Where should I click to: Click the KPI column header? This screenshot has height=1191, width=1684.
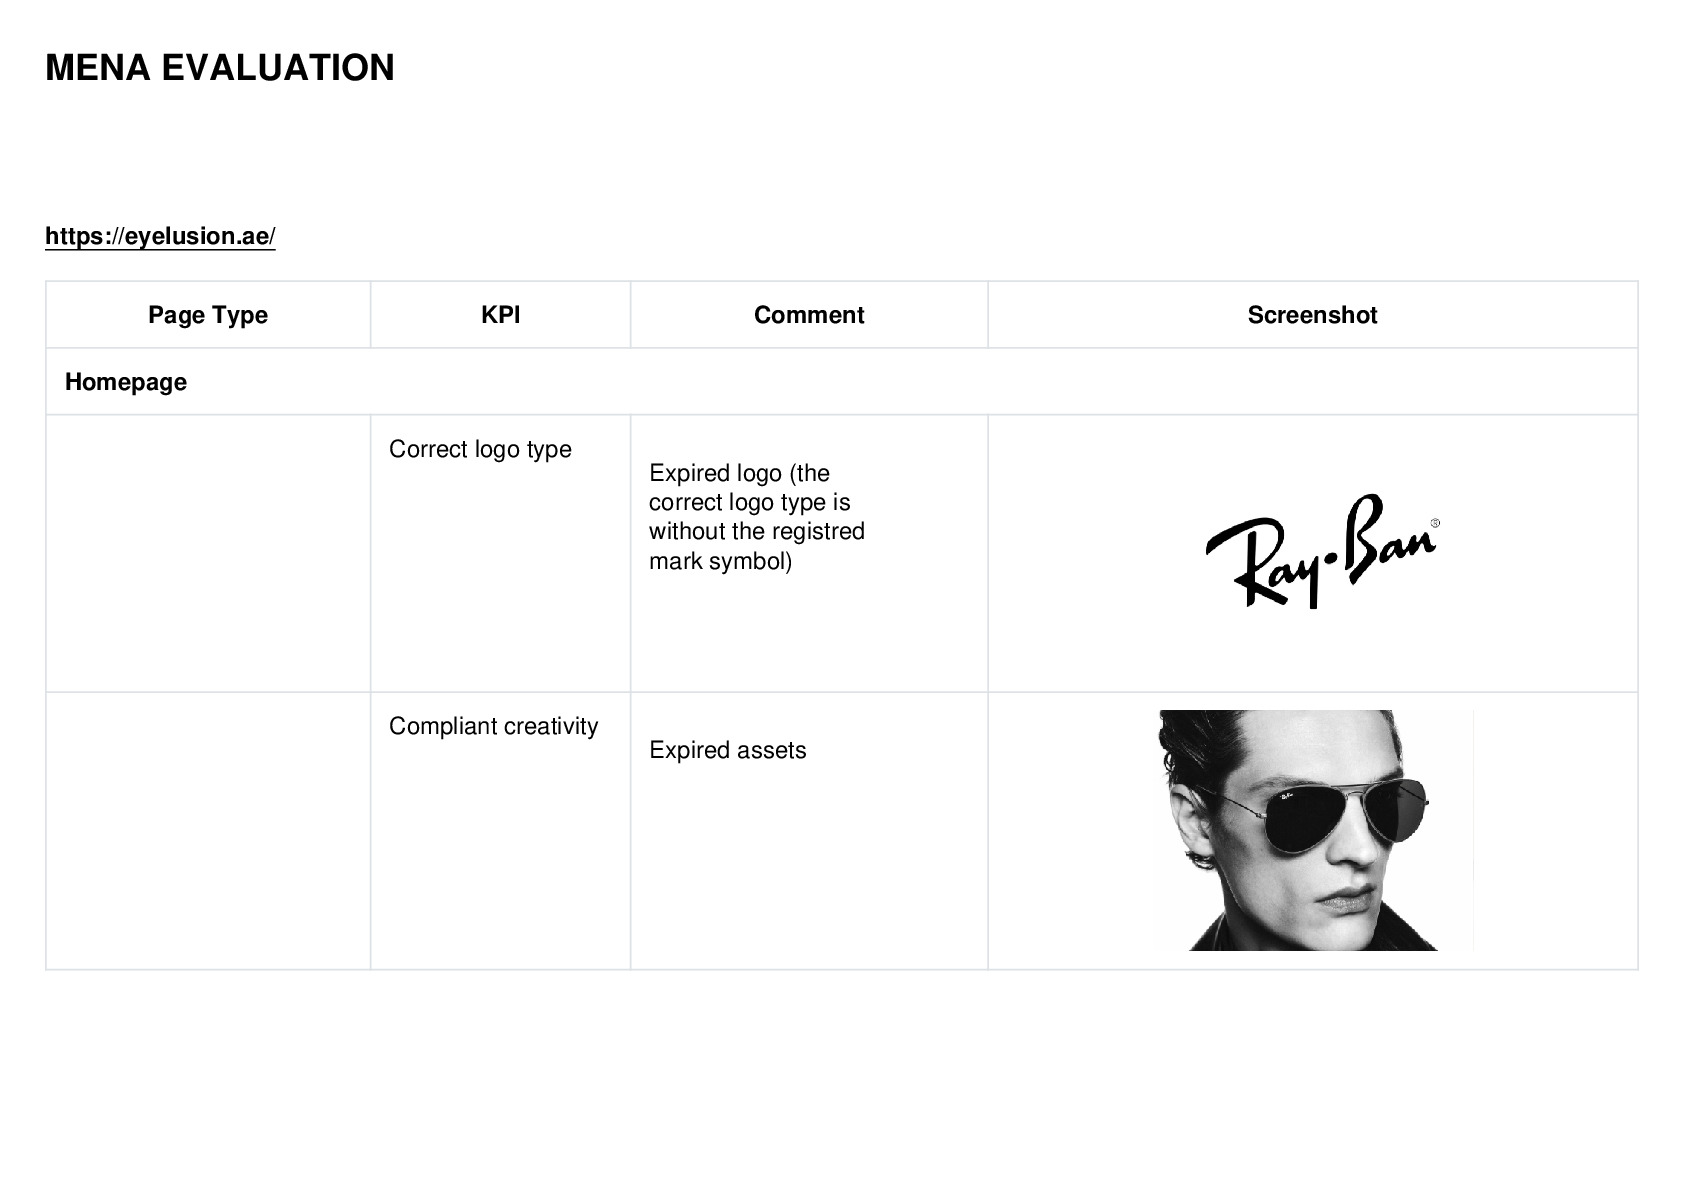[x=500, y=315]
